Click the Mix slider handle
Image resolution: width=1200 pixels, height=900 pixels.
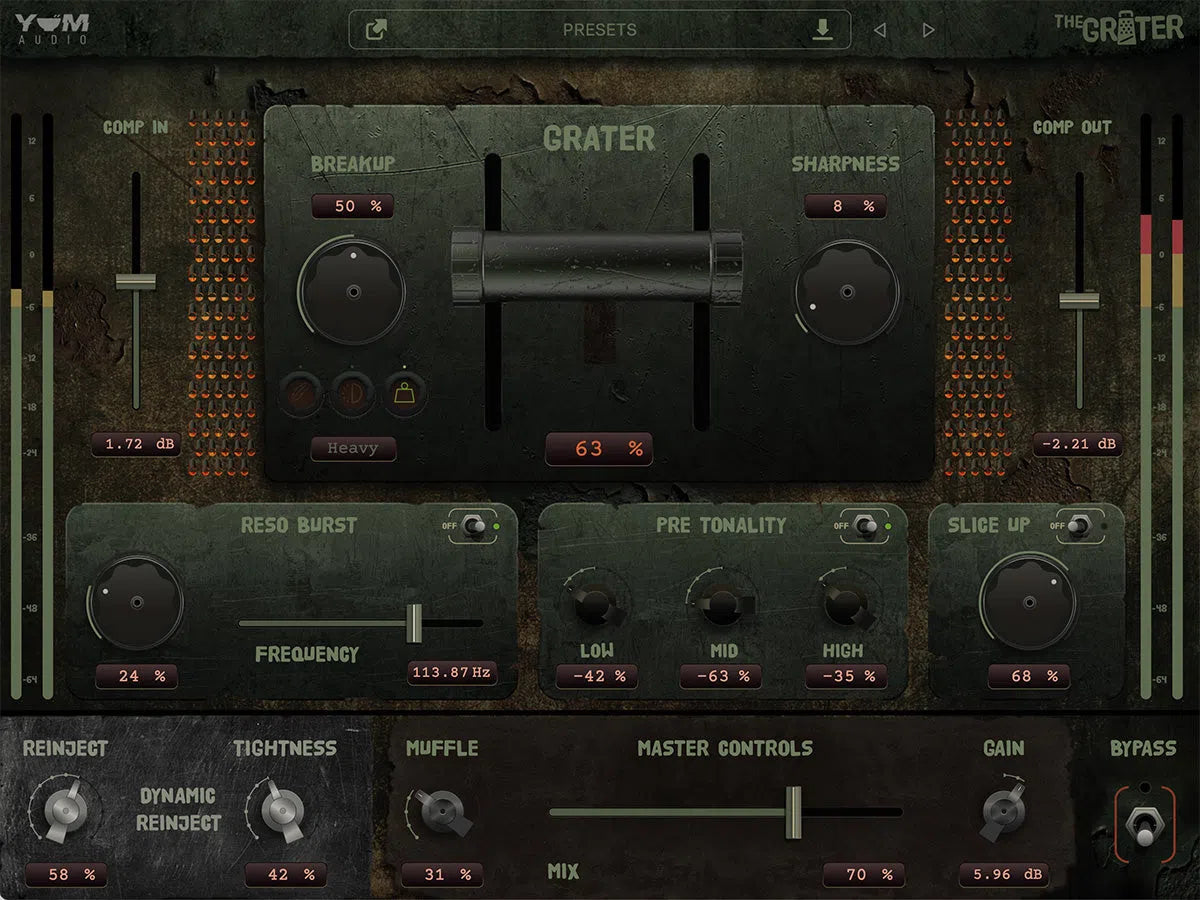[x=795, y=812]
